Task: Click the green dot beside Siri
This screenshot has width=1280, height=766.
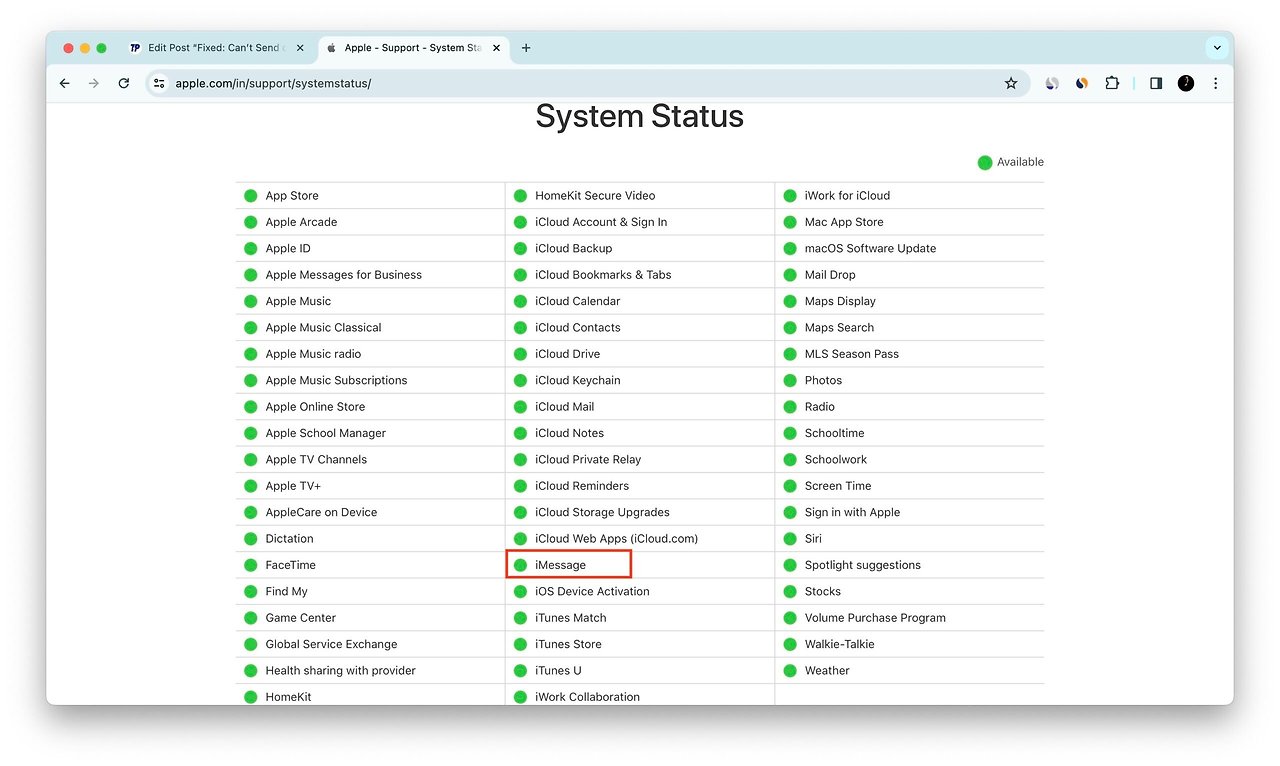Action: pos(790,539)
